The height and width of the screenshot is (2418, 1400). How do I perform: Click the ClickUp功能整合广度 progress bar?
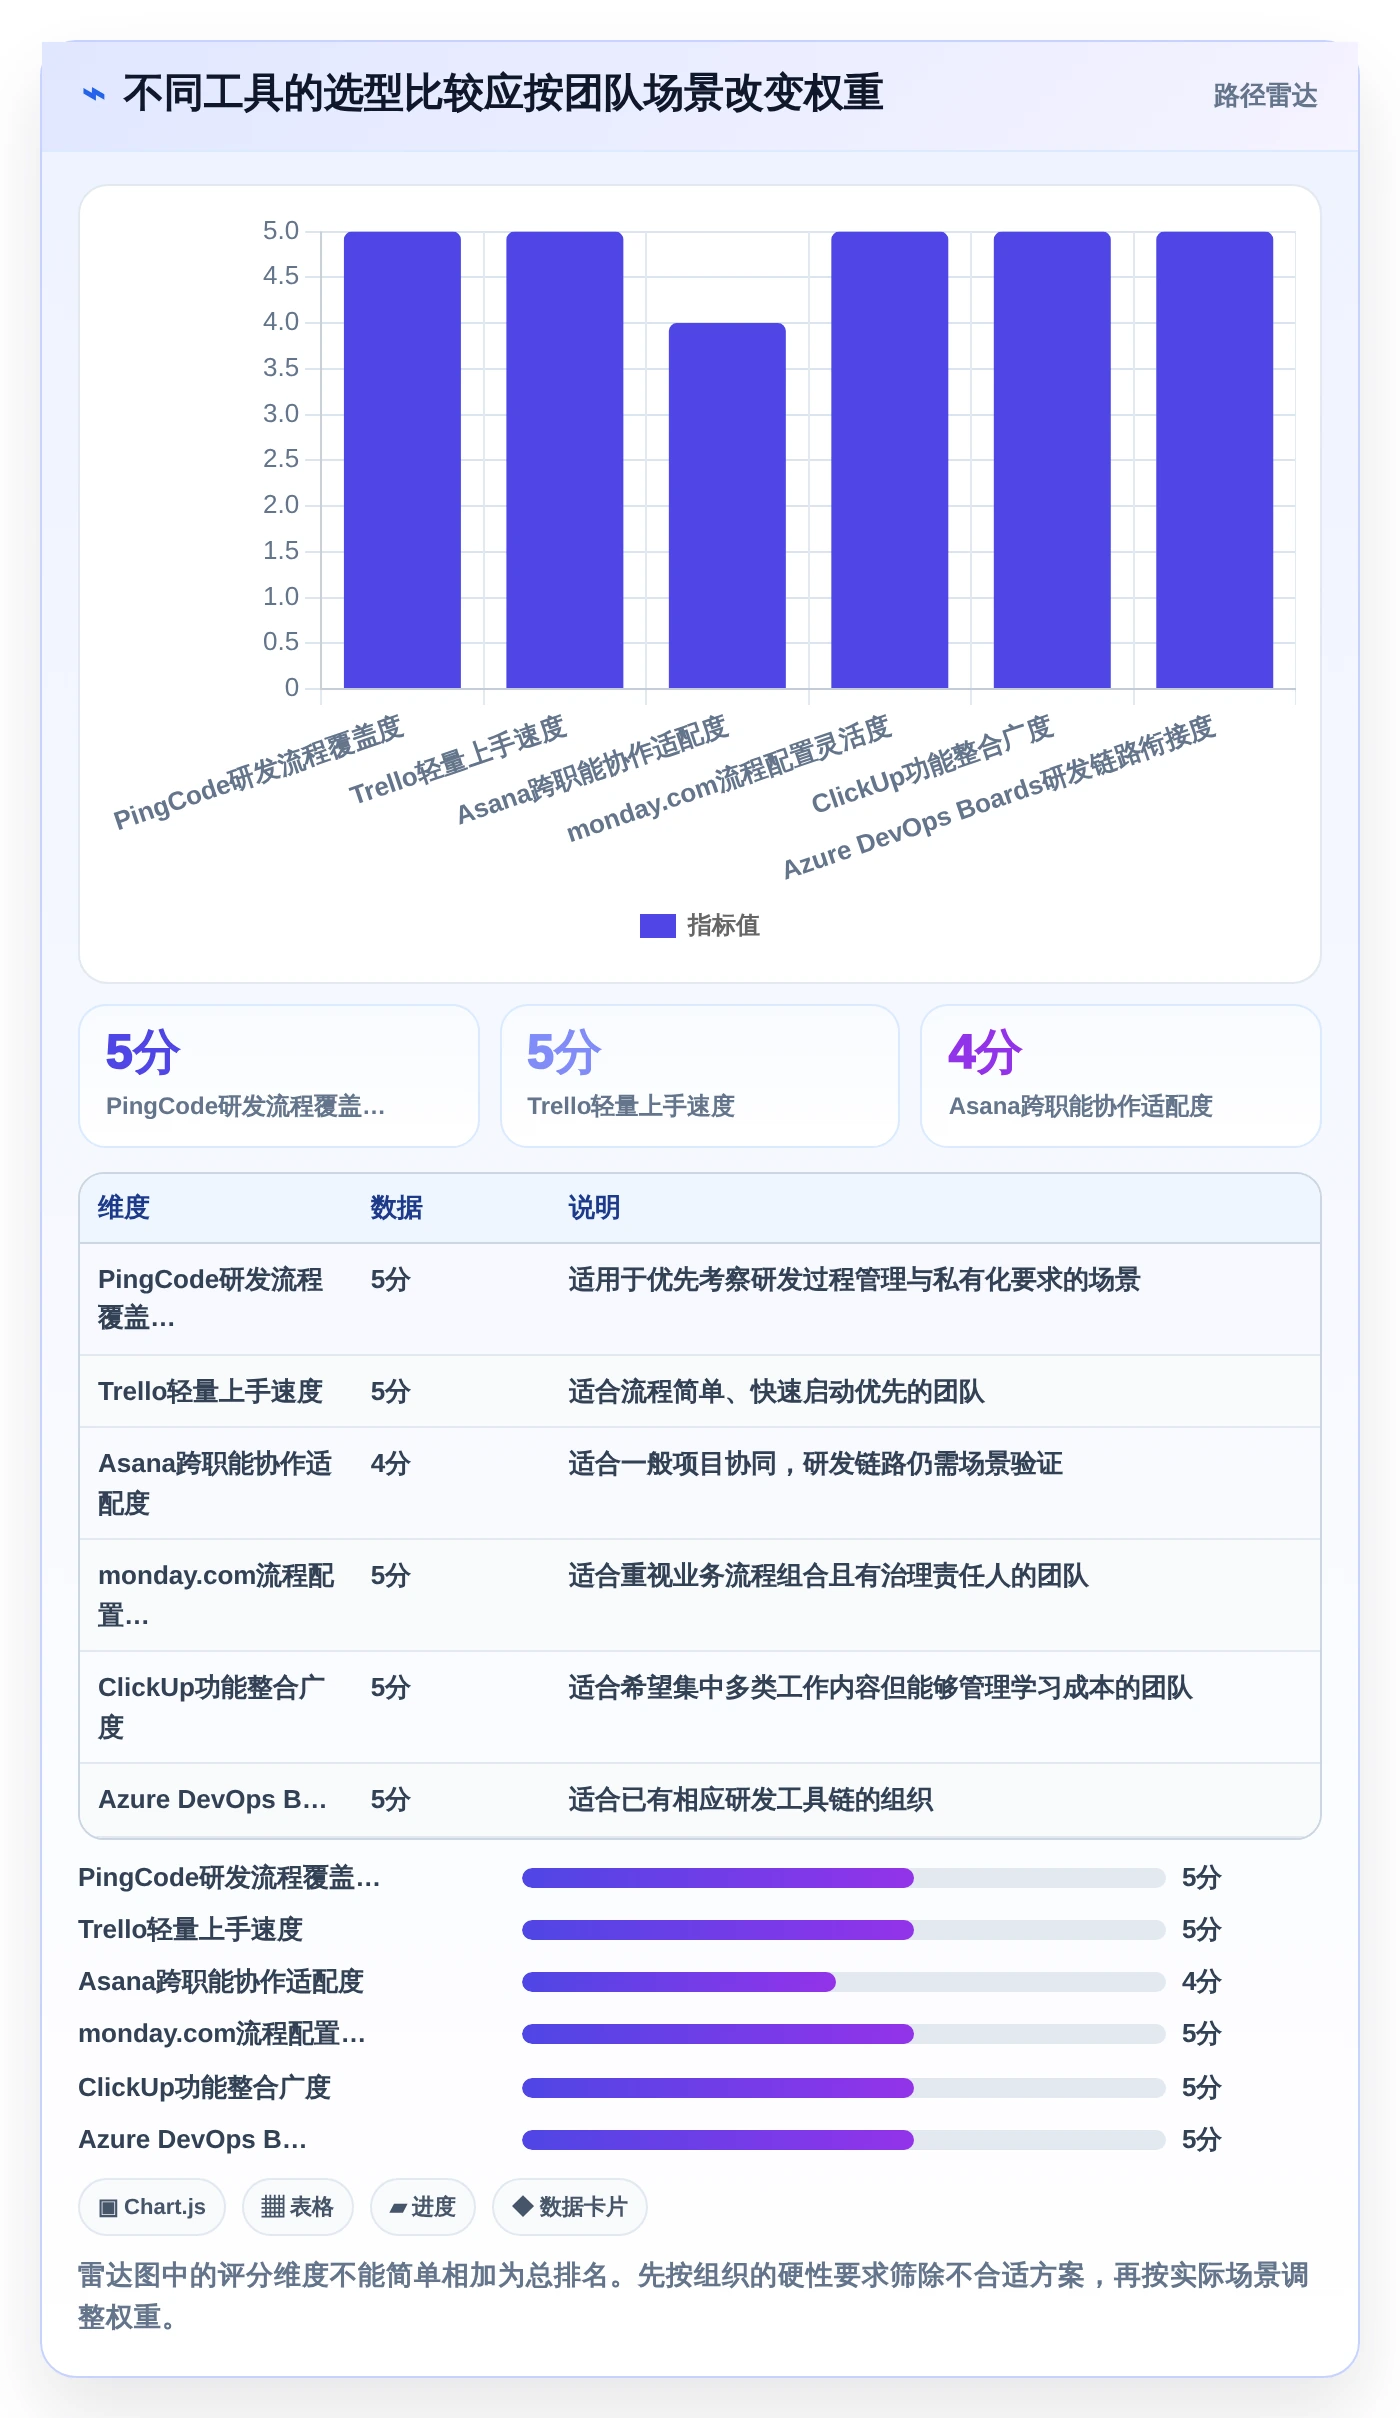pyautogui.click(x=843, y=2088)
